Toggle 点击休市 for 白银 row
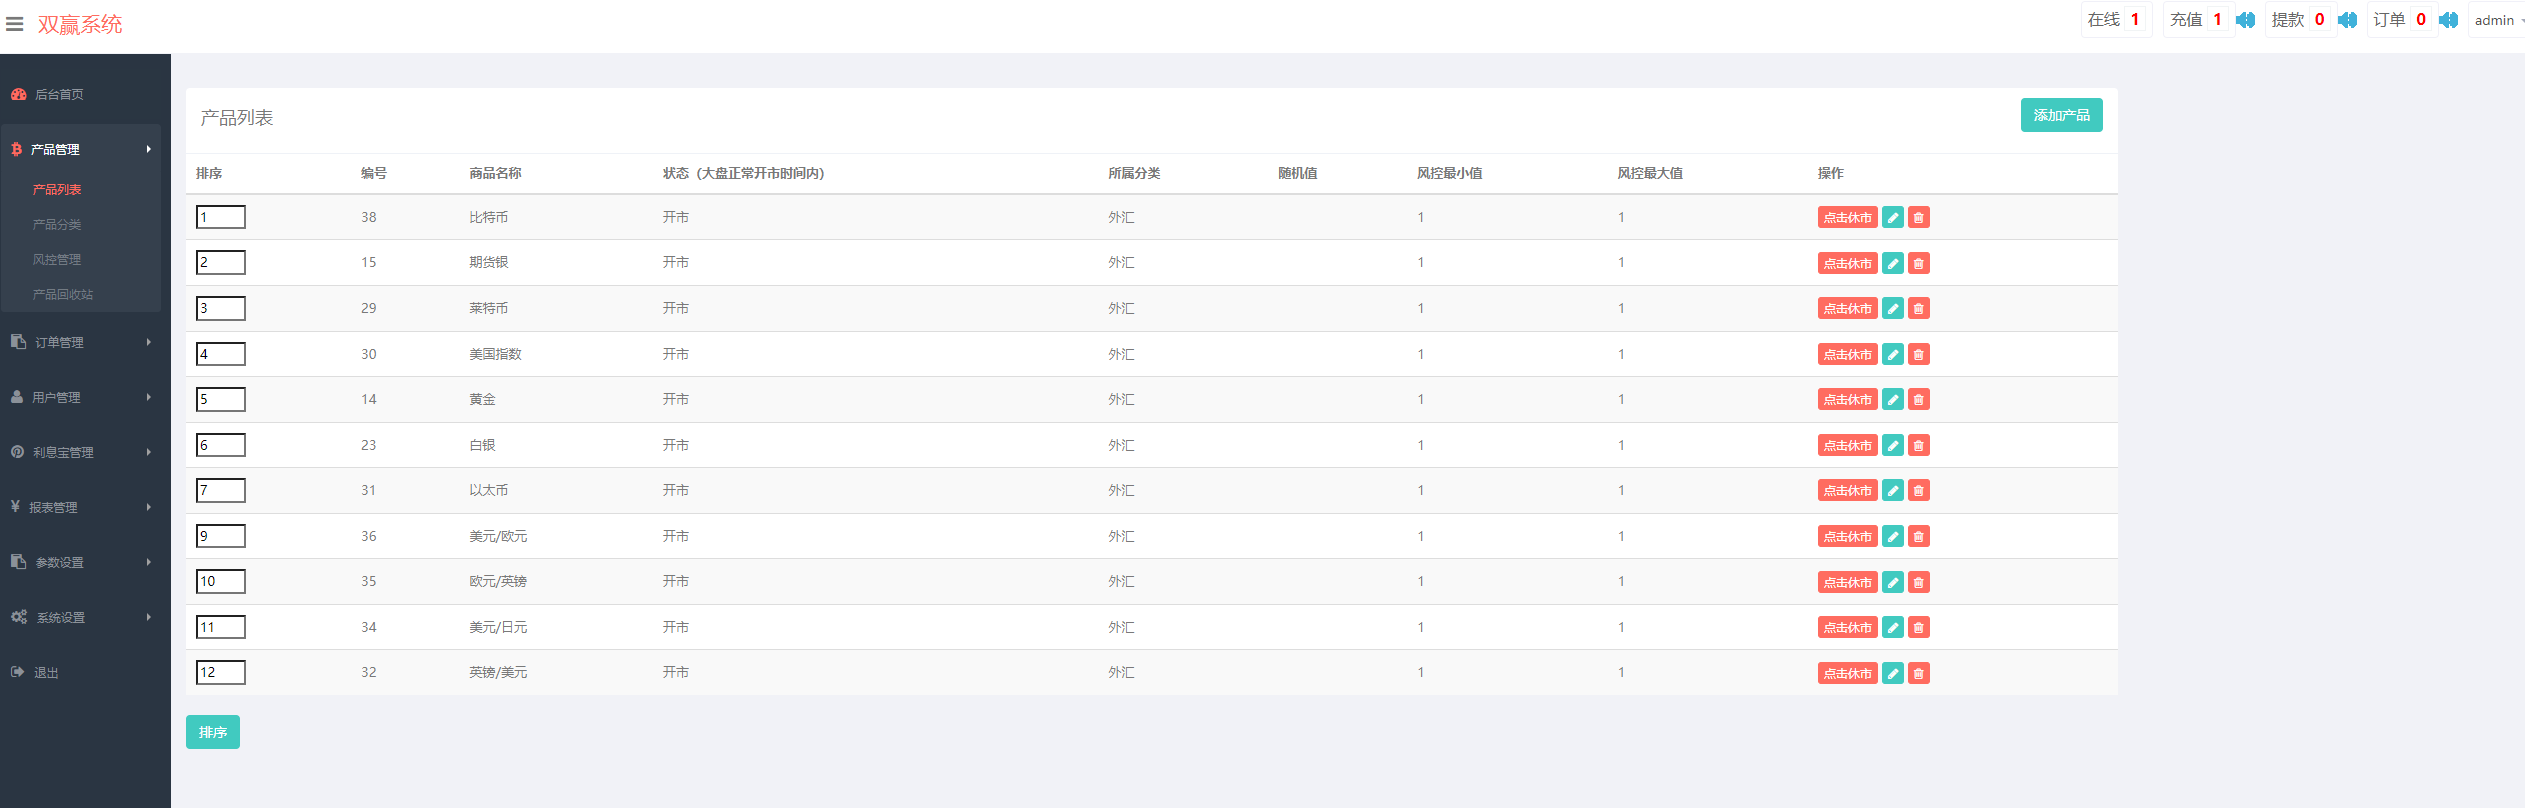Screen dimensions: 2525x808 pyautogui.click(x=1847, y=446)
